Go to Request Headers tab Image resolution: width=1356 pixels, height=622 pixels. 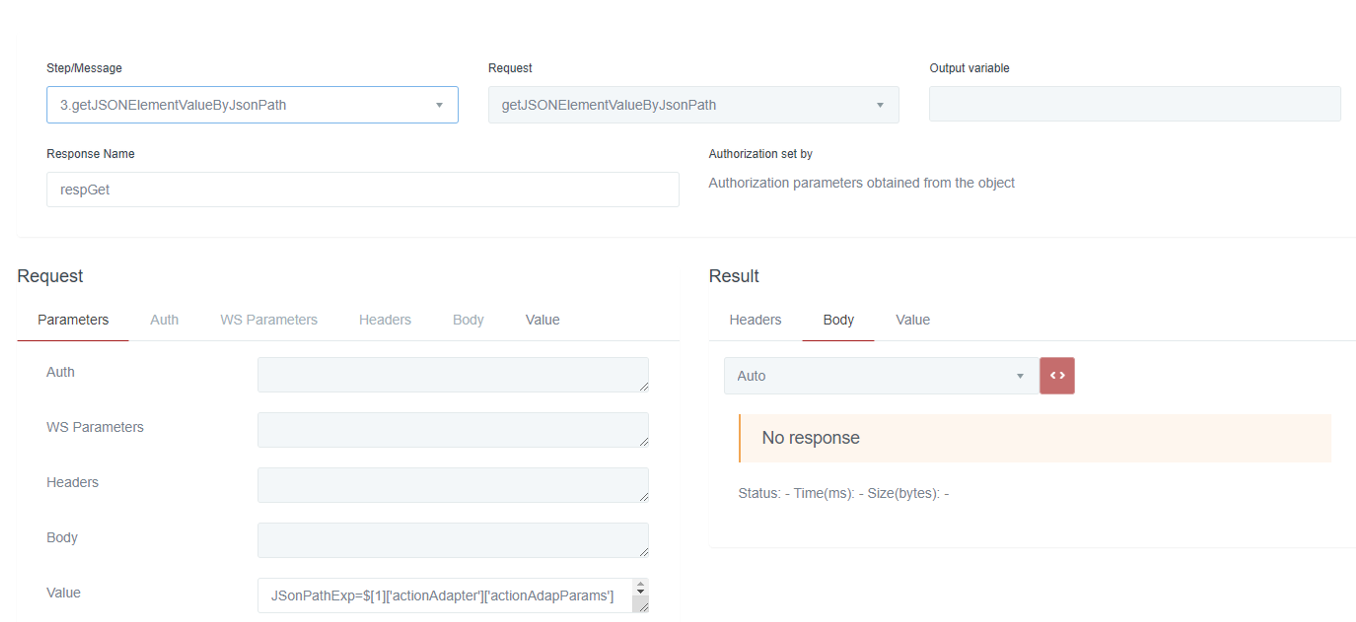(385, 320)
